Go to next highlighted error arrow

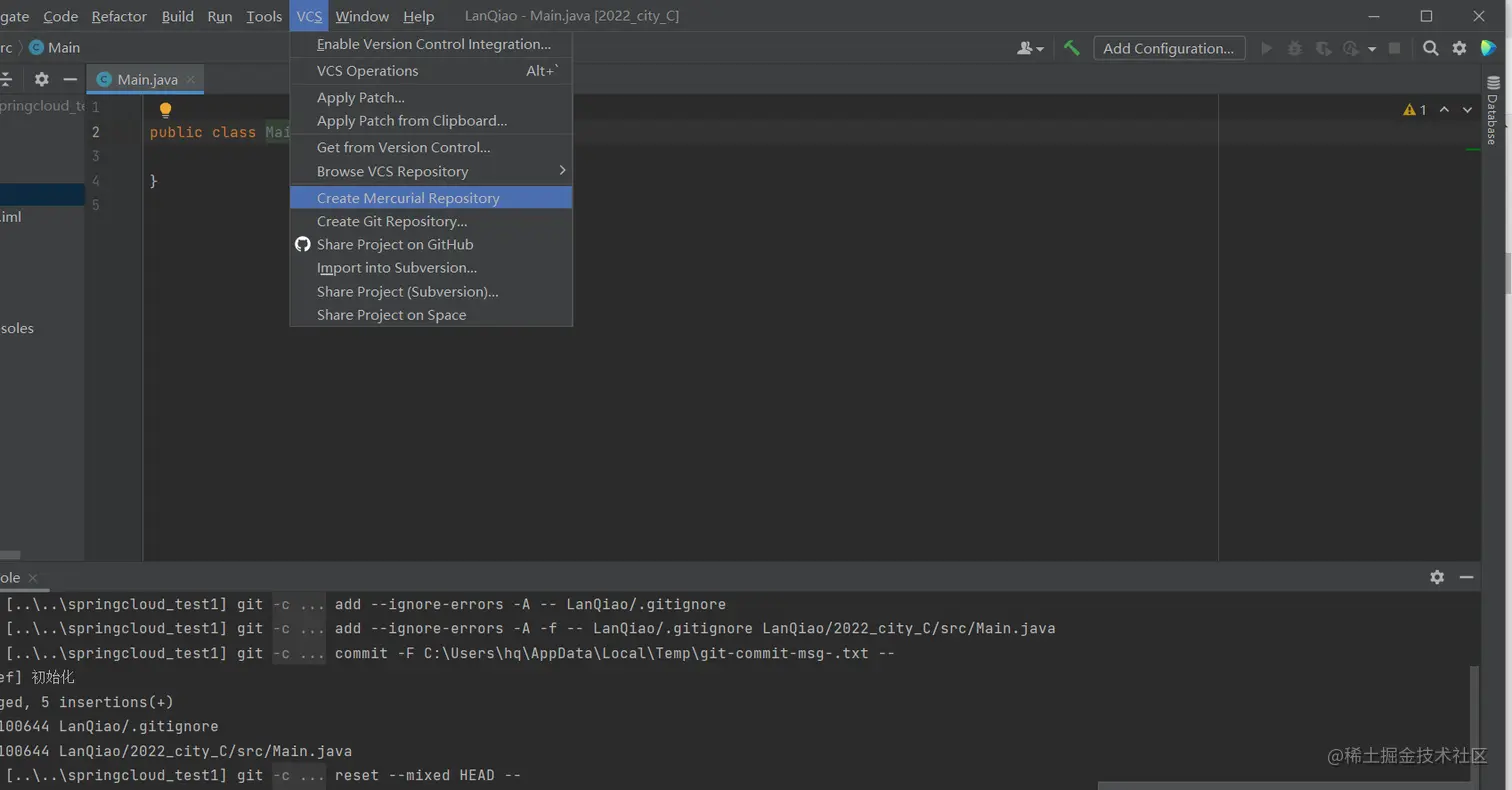tap(1467, 110)
